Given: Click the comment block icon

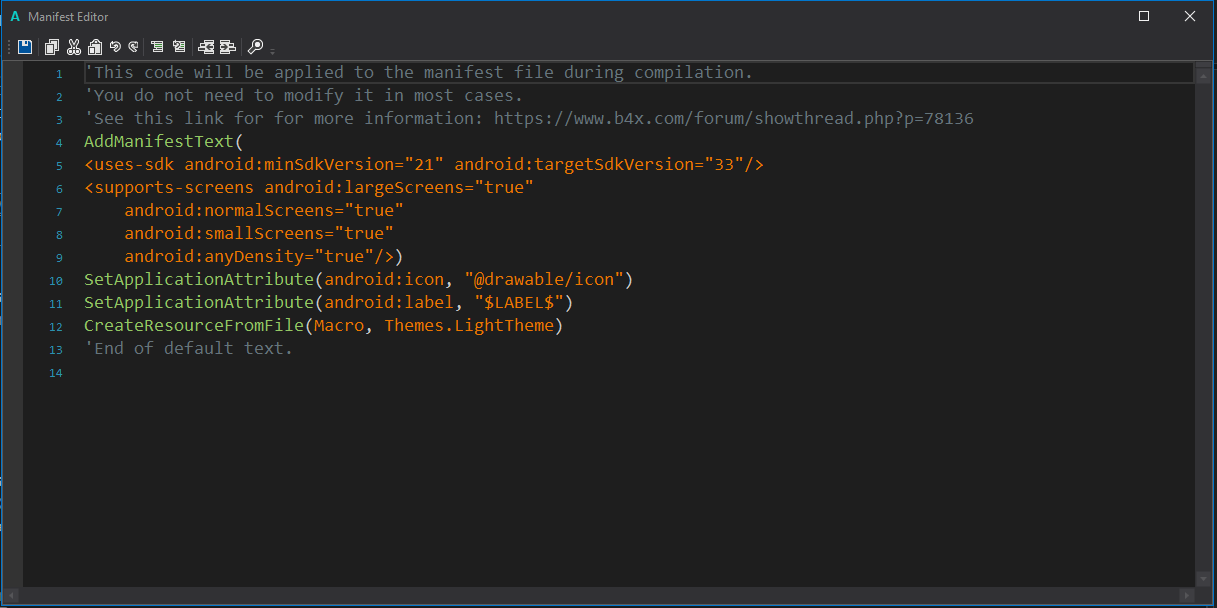Looking at the screenshot, I should 157,46.
